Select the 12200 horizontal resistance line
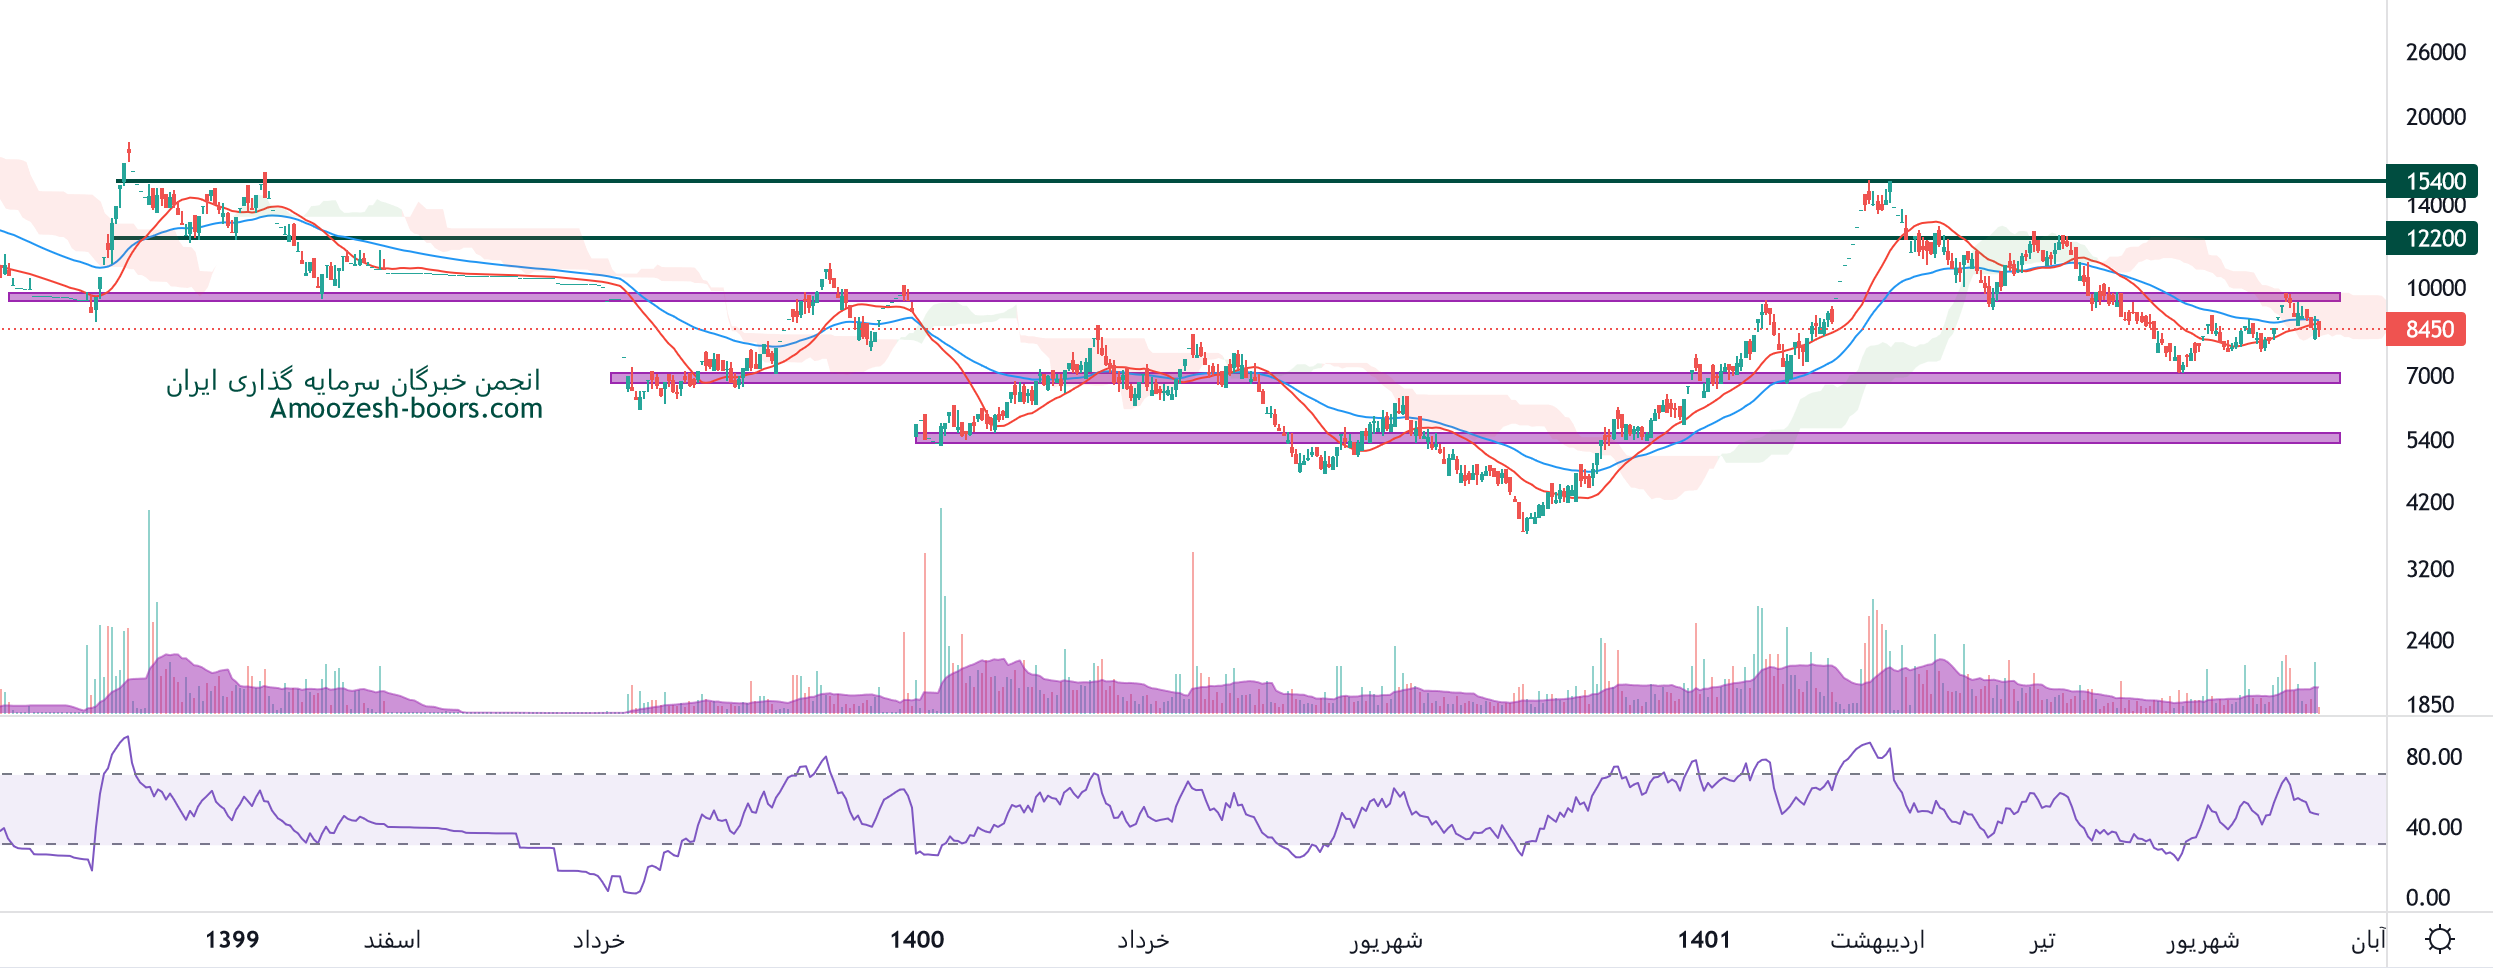This screenshot has width=2493, height=968. point(1200,238)
